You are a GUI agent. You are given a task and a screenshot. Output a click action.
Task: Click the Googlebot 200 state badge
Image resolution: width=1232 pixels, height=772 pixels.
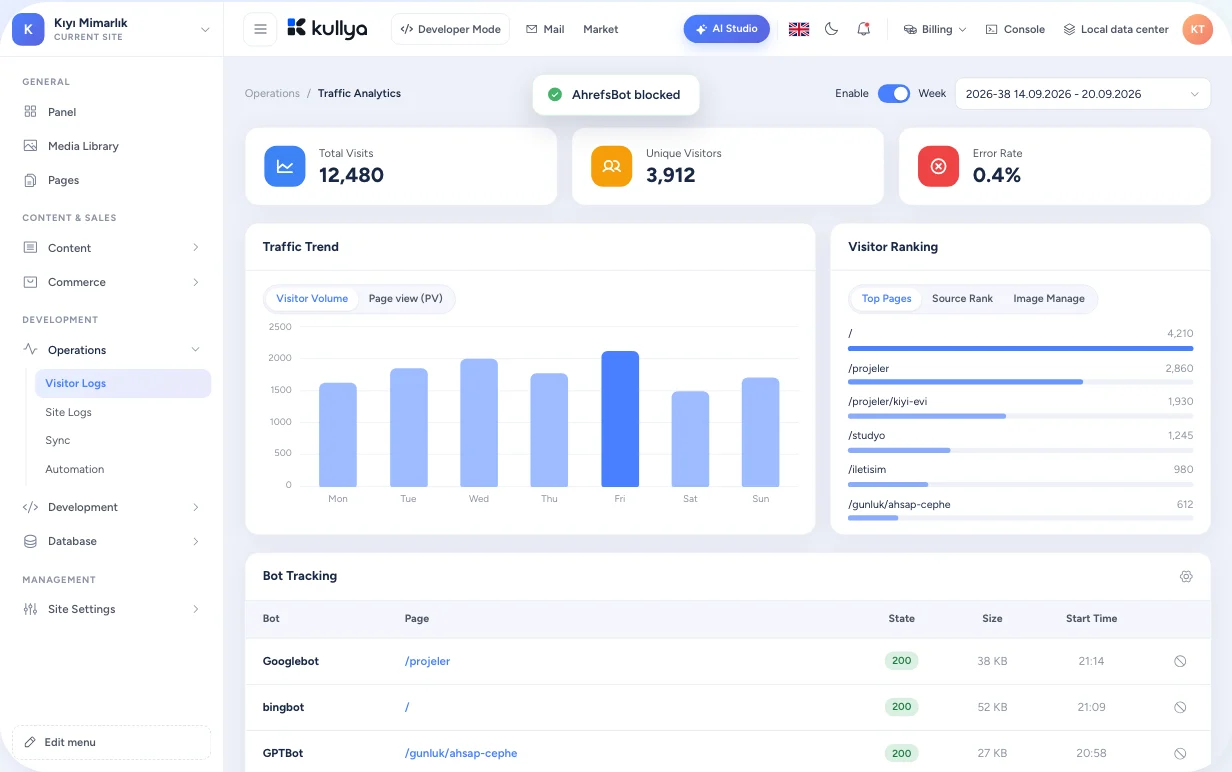coord(901,661)
